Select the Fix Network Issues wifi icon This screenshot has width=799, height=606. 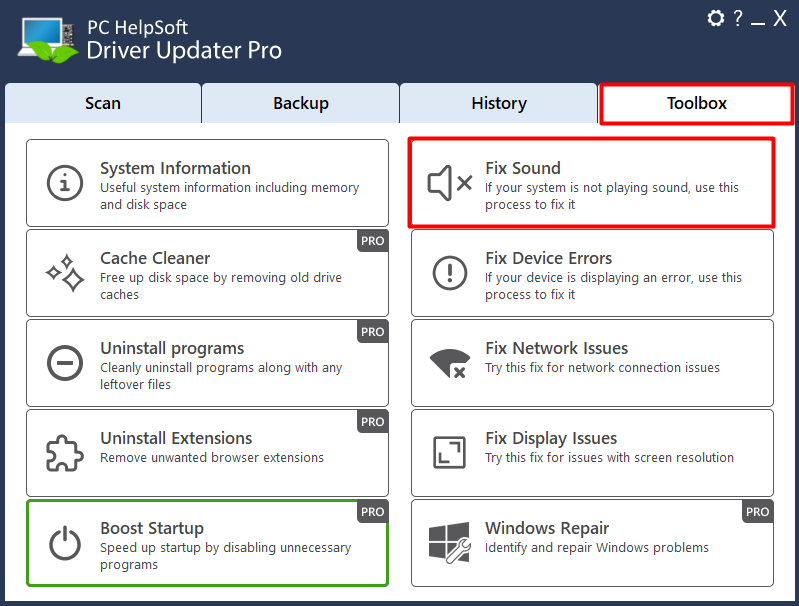pyautogui.click(x=449, y=363)
